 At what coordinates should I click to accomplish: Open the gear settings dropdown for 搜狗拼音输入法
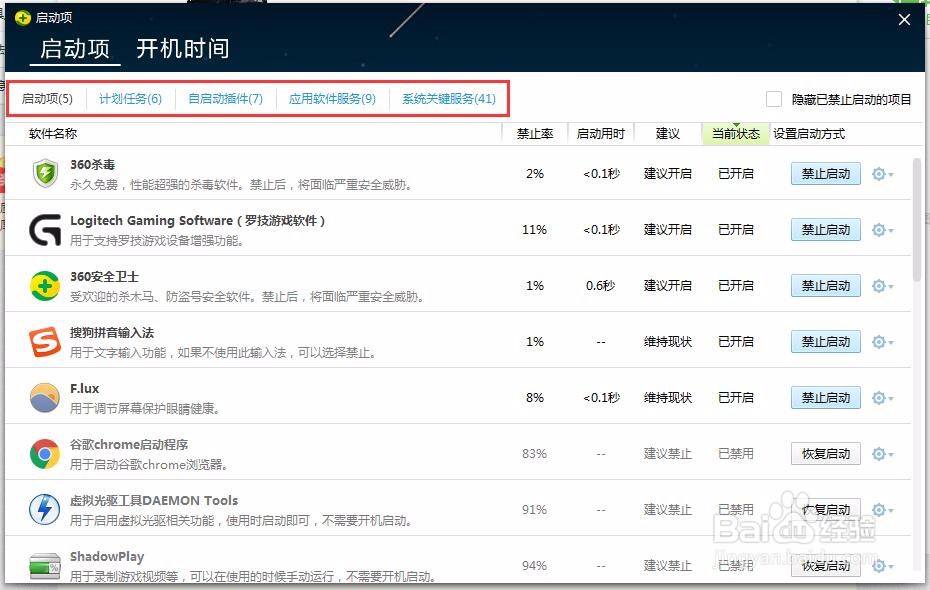[x=883, y=342]
